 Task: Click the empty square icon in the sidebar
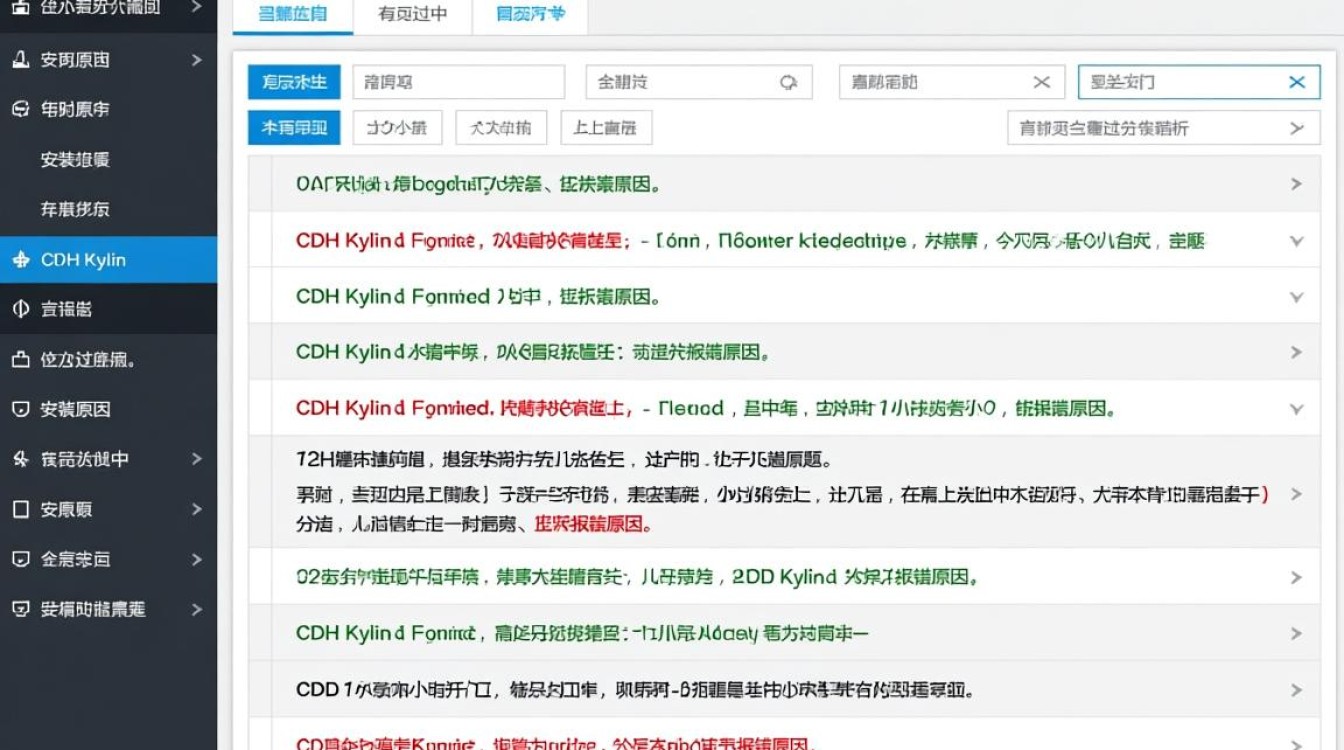[20, 509]
